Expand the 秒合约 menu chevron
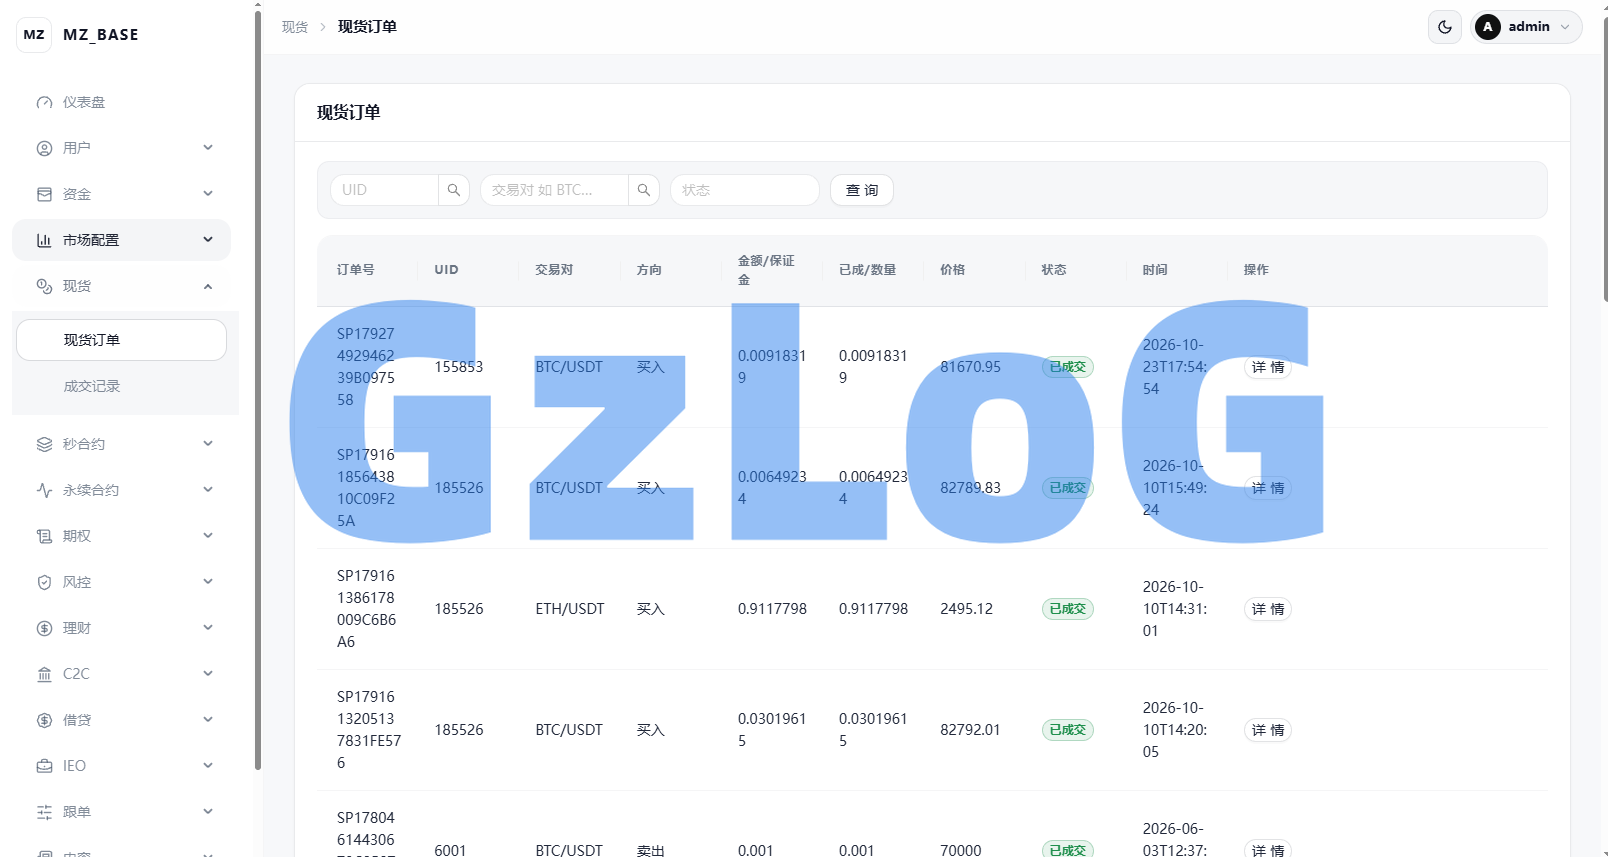The height and width of the screenshot is (857, 1608). coord(208,444)
